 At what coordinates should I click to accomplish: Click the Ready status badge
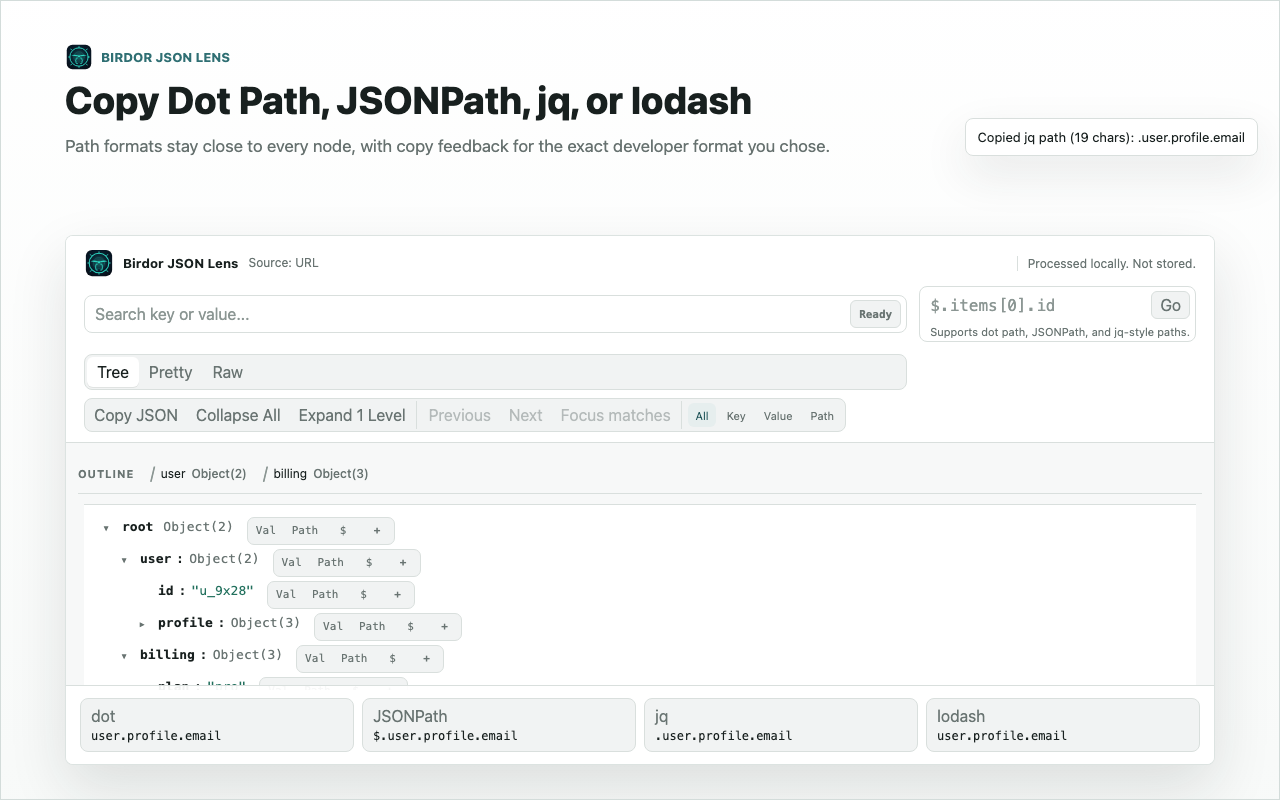coord(875,314)
